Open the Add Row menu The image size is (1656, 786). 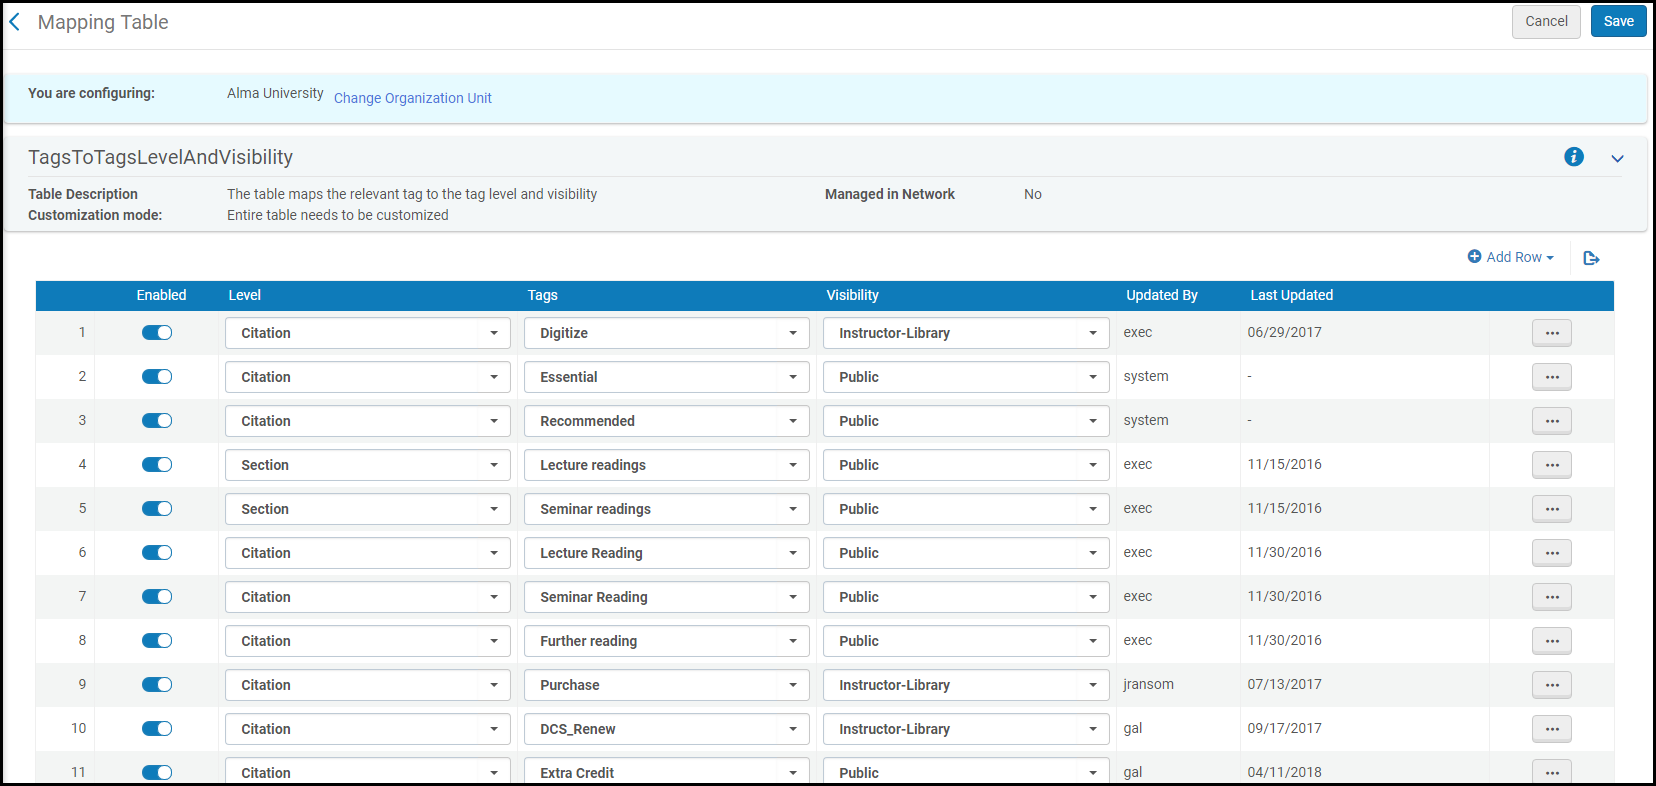[1511, 257]
